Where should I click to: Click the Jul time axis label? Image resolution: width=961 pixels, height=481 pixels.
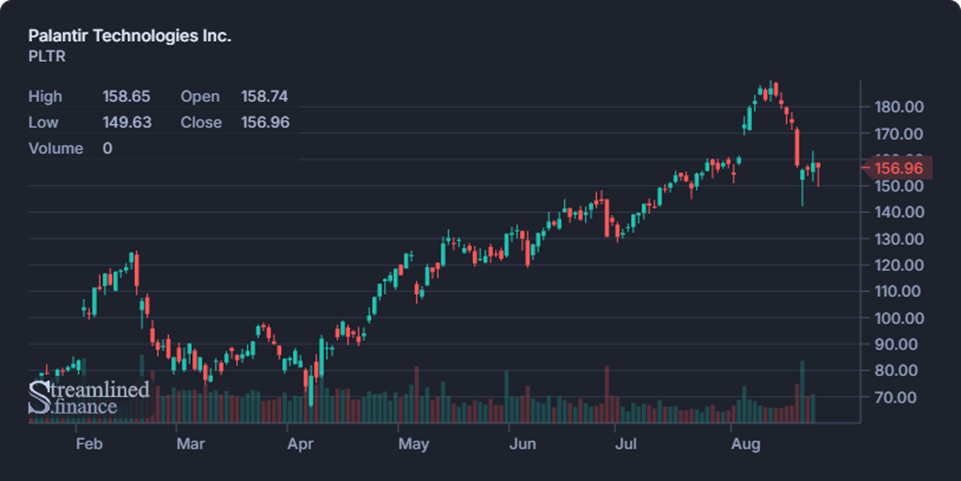[x=626, y=444]
